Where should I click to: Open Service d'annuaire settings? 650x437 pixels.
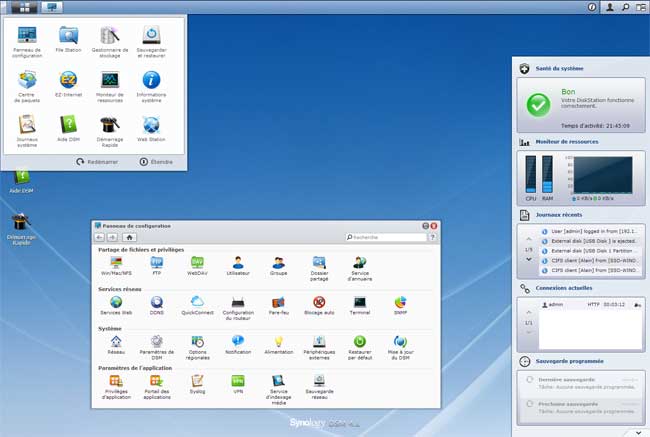[360, 268]
